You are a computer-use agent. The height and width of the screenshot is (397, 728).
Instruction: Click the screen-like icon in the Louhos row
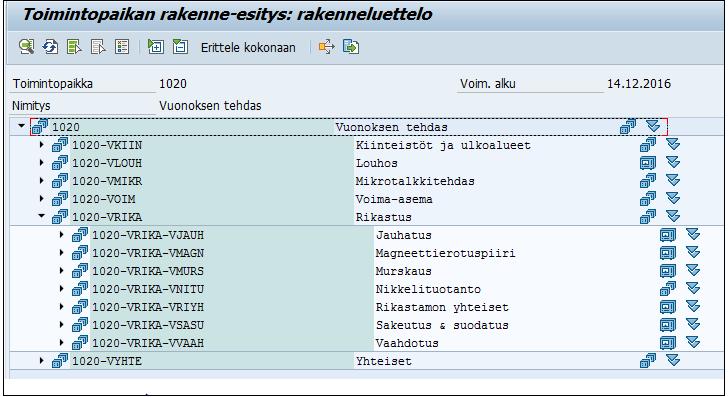(x=648, y=163)
